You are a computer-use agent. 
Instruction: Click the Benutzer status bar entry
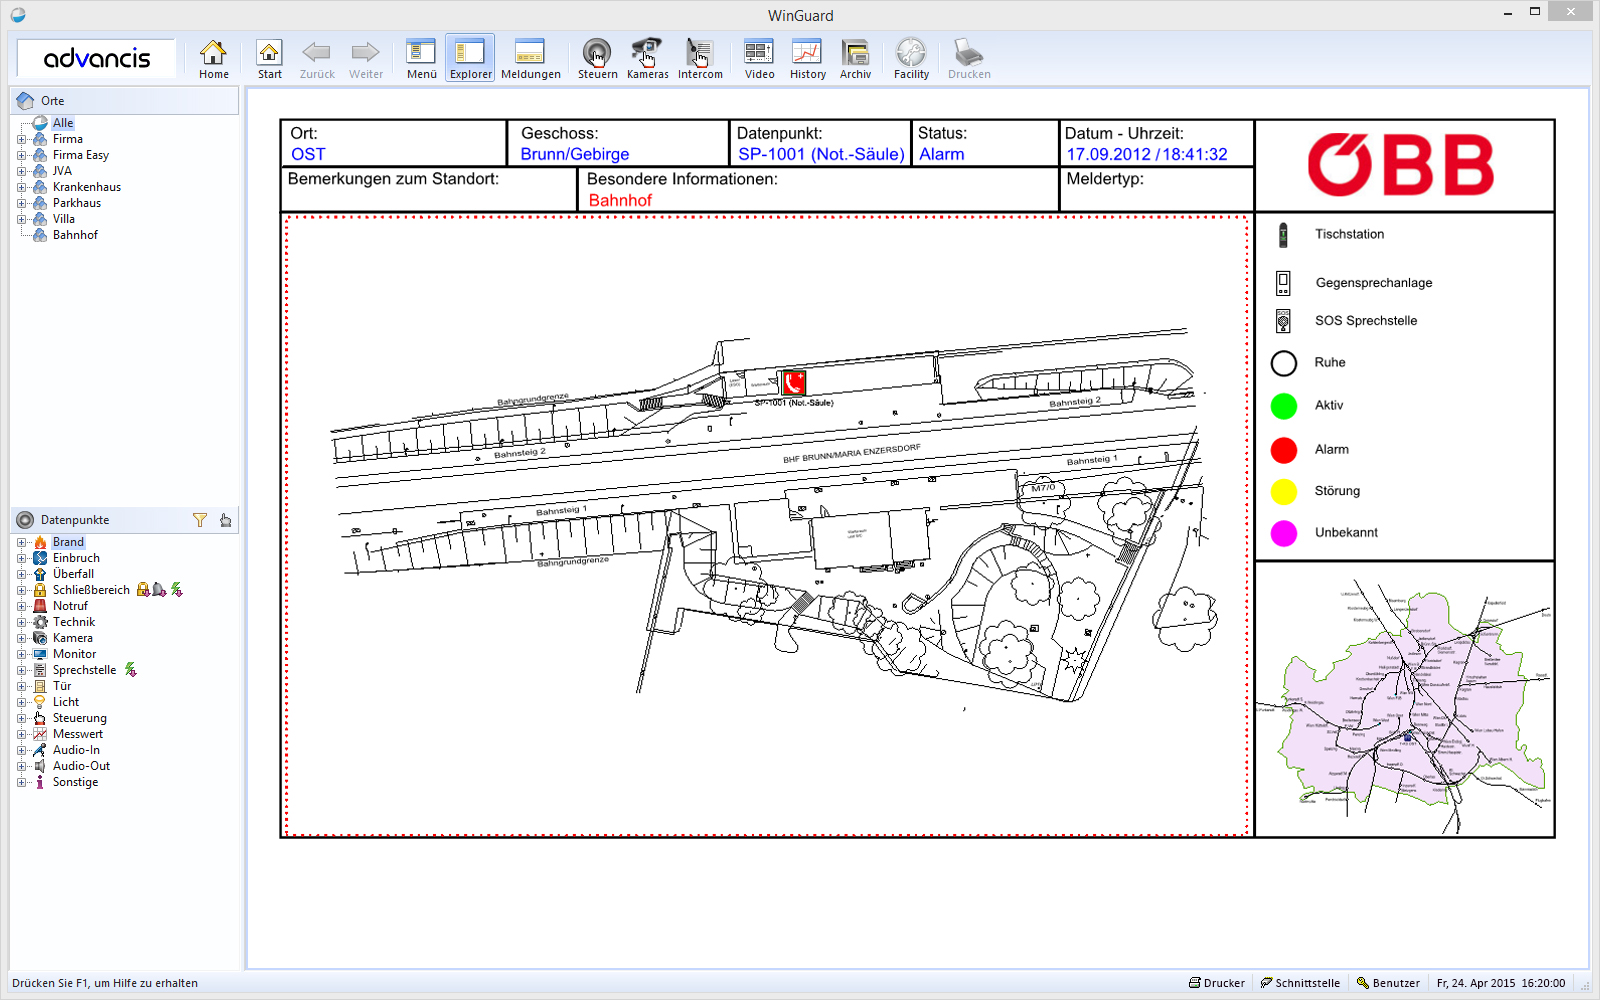[1388, 983]
